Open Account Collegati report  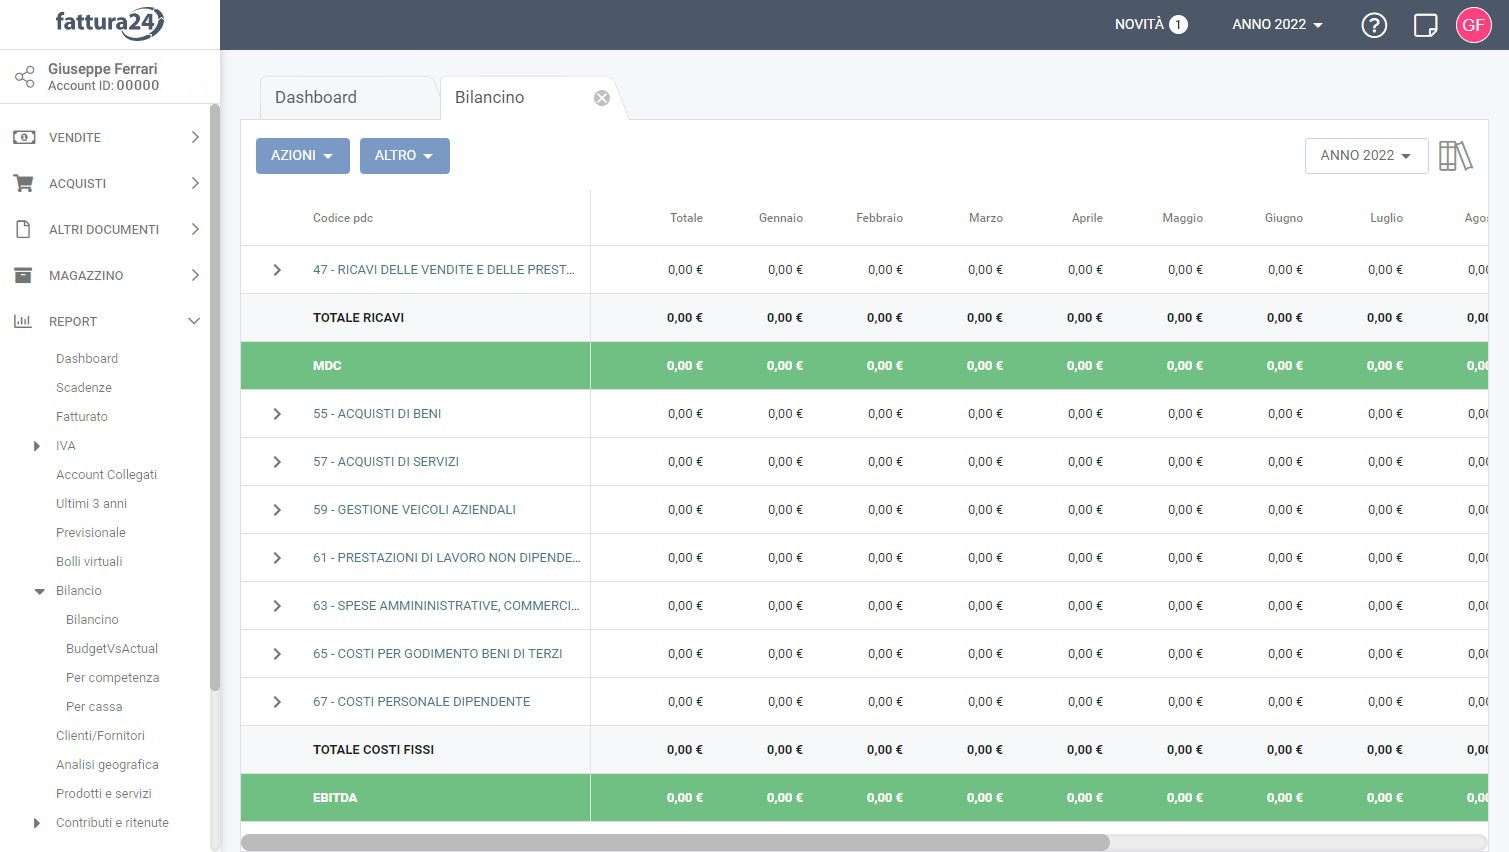(x=106, y=475)
